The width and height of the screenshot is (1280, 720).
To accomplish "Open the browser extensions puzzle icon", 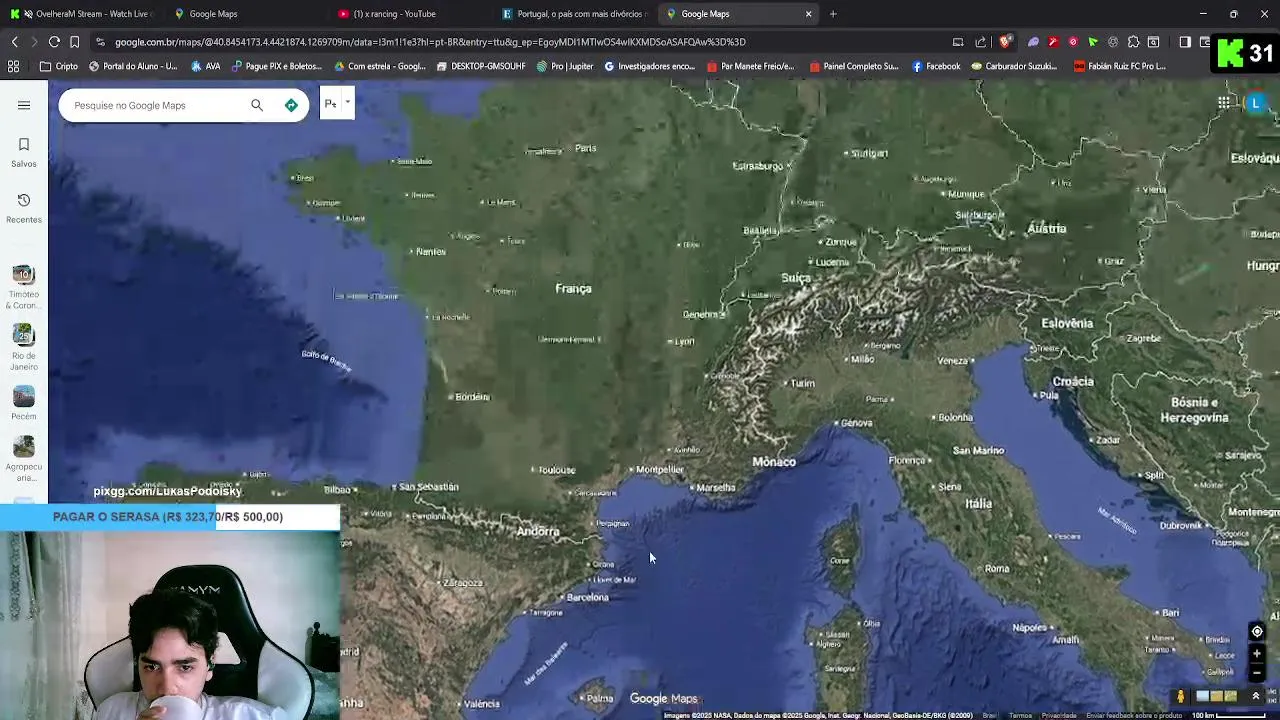I will coord(1133,42).
